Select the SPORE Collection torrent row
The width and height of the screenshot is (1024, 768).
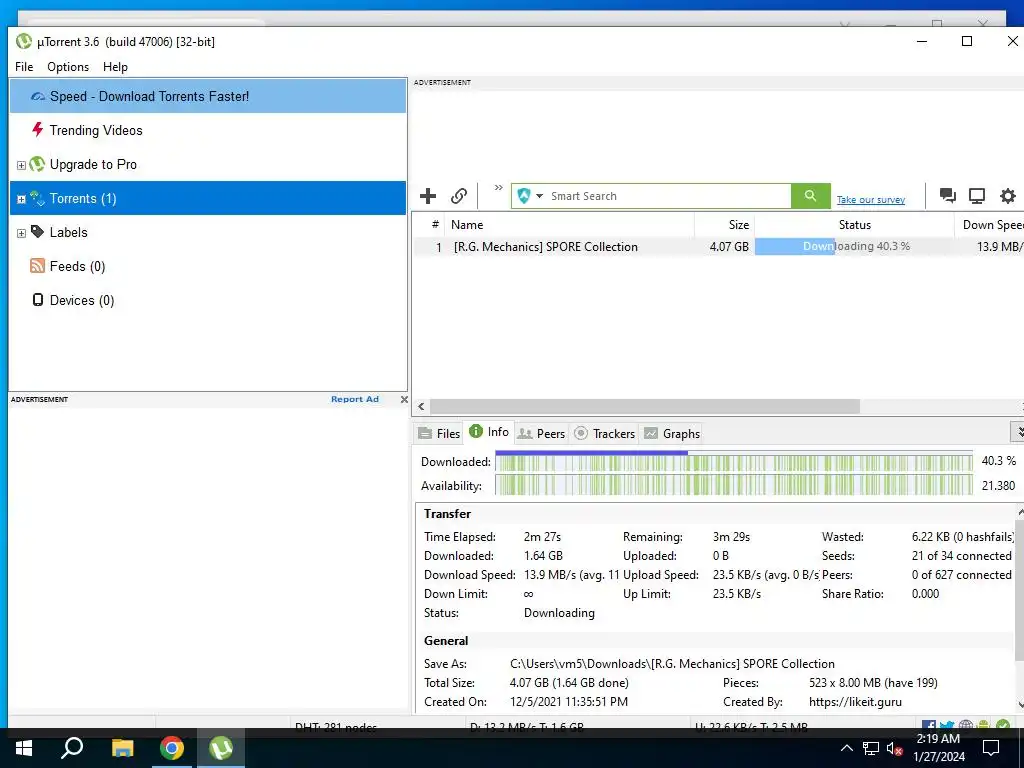(x=718, y=247)
